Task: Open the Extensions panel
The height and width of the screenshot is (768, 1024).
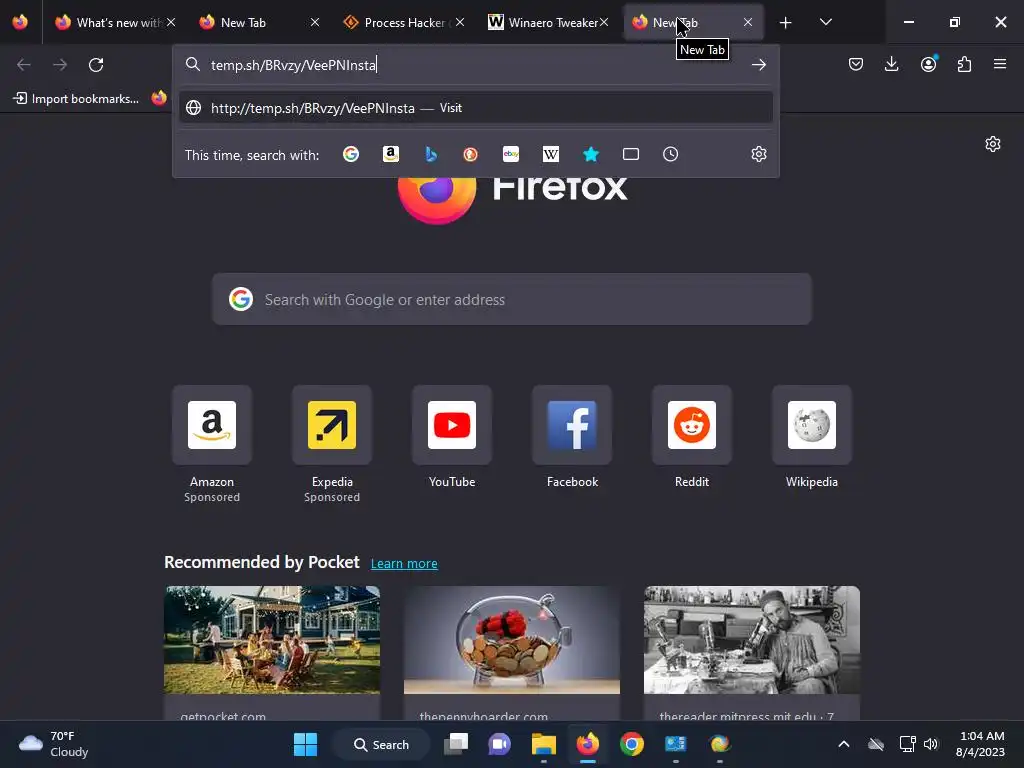Action: [x=964, y=64]
